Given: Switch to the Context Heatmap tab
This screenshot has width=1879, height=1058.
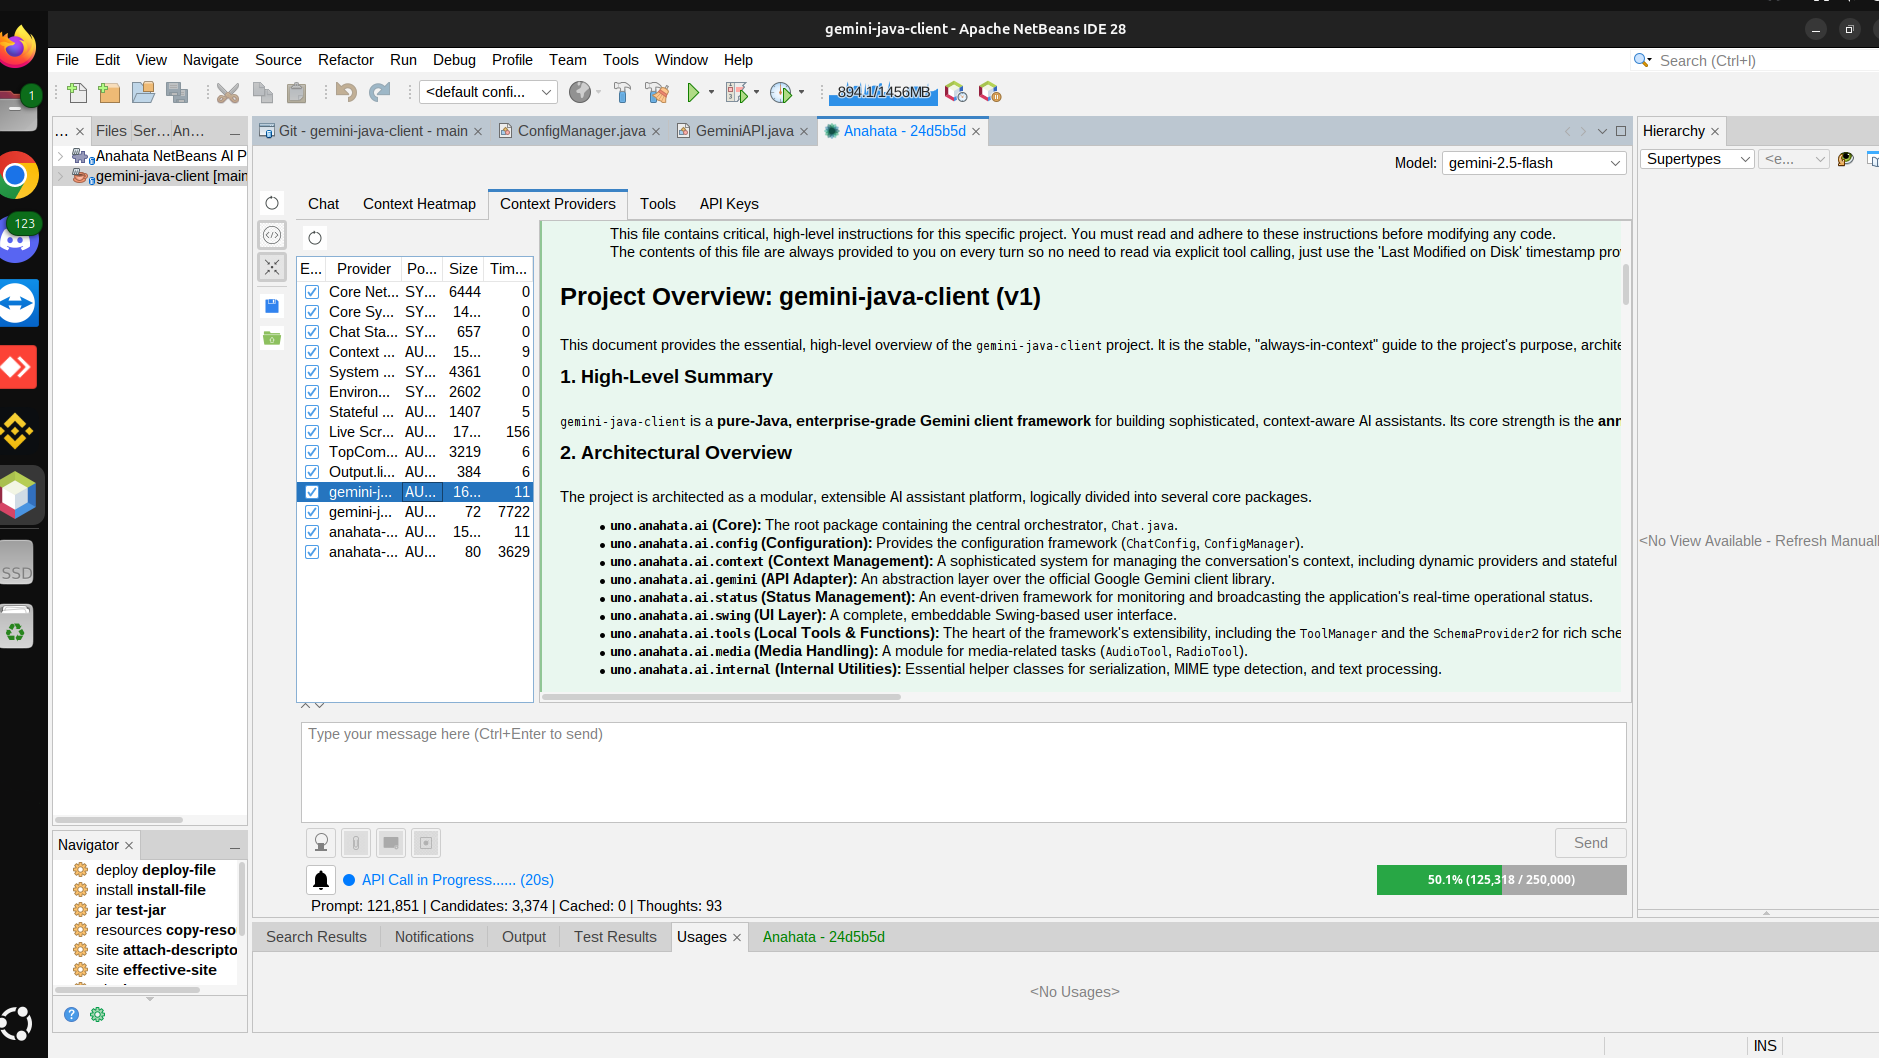Looking at the screenshot, I should tap(419, 204).
